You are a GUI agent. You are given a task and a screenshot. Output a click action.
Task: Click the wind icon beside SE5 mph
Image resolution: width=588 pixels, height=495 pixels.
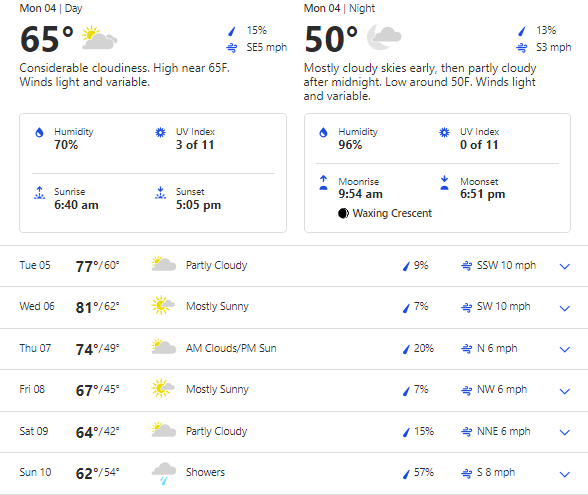232,48
